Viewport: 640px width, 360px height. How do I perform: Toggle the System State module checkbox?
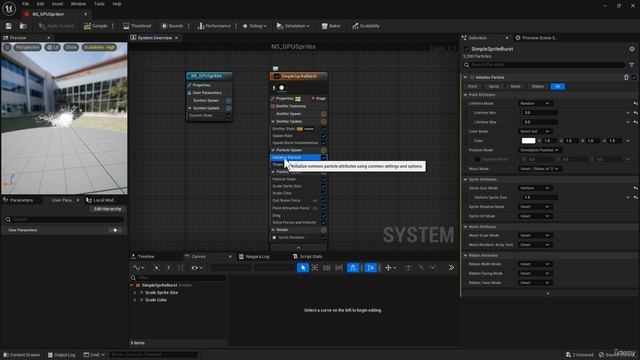tap(229, 116)
